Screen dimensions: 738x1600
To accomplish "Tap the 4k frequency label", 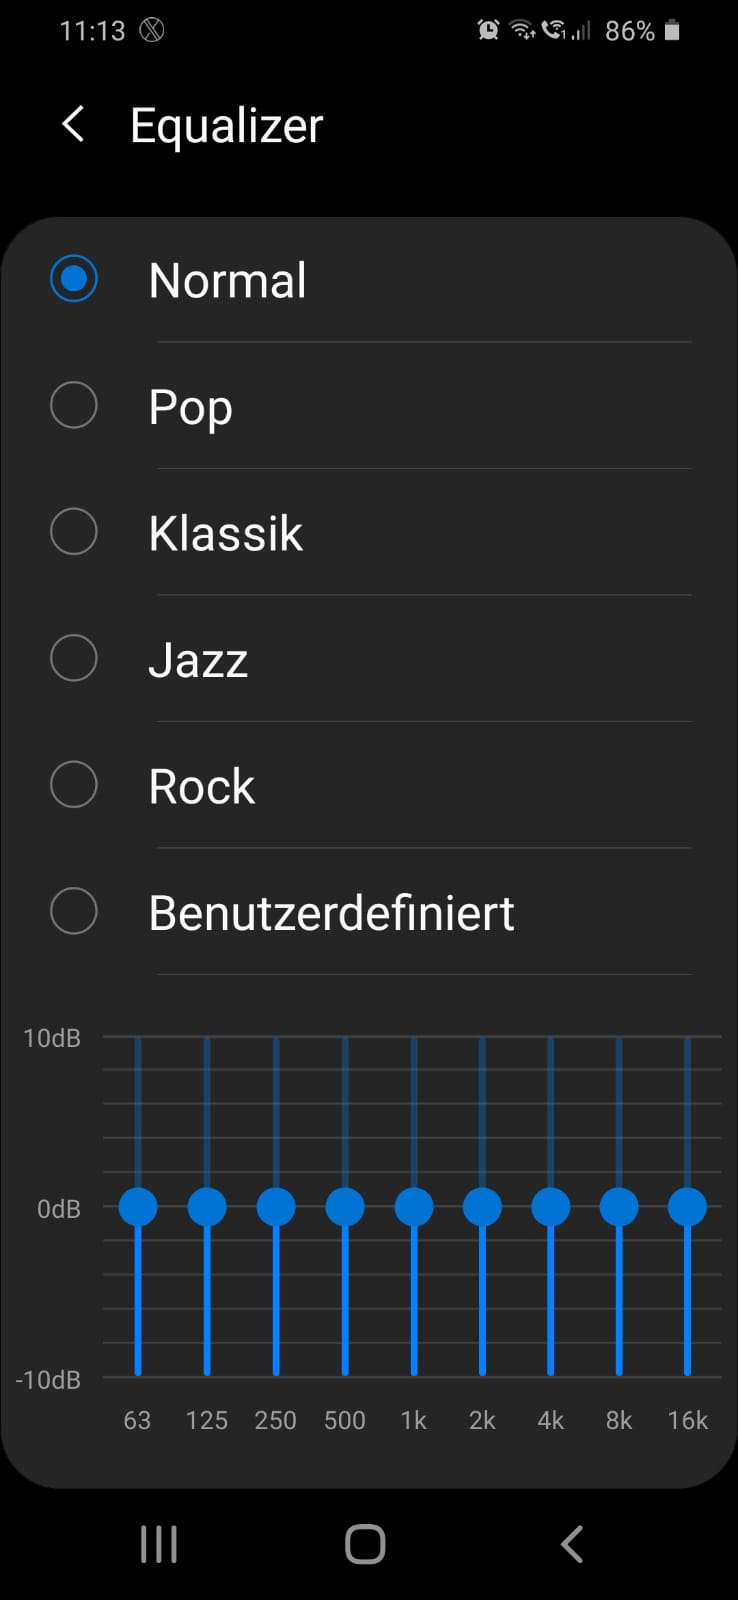I will coord(550,1420).
